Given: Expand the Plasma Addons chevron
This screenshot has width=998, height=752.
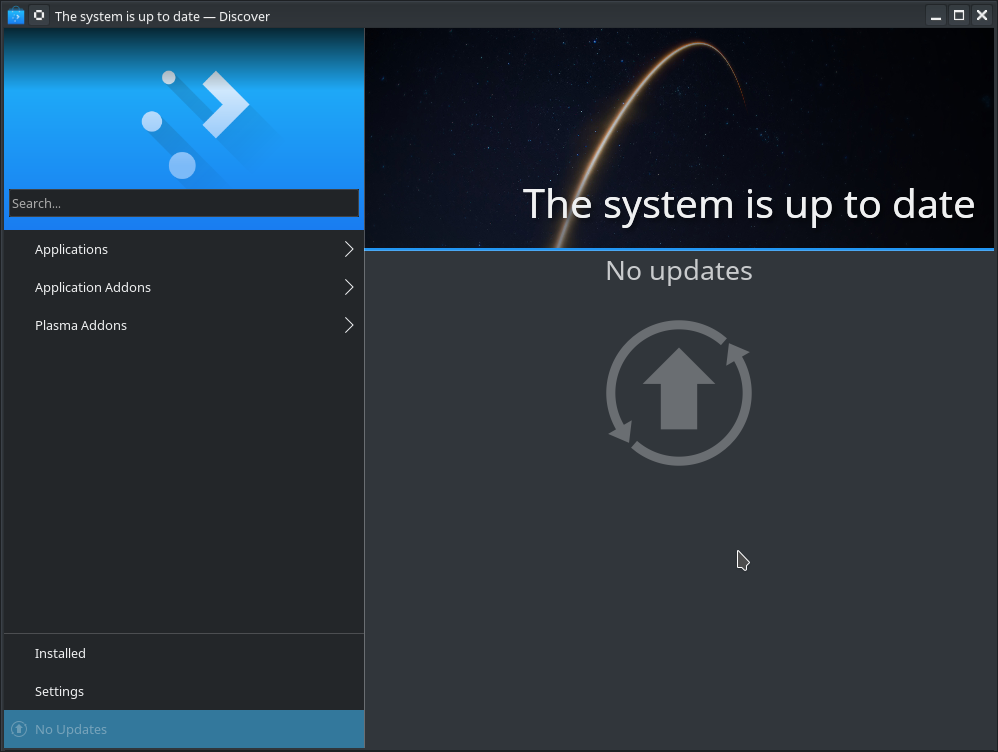Looking at the screenshot, I should tap(349, 325).
